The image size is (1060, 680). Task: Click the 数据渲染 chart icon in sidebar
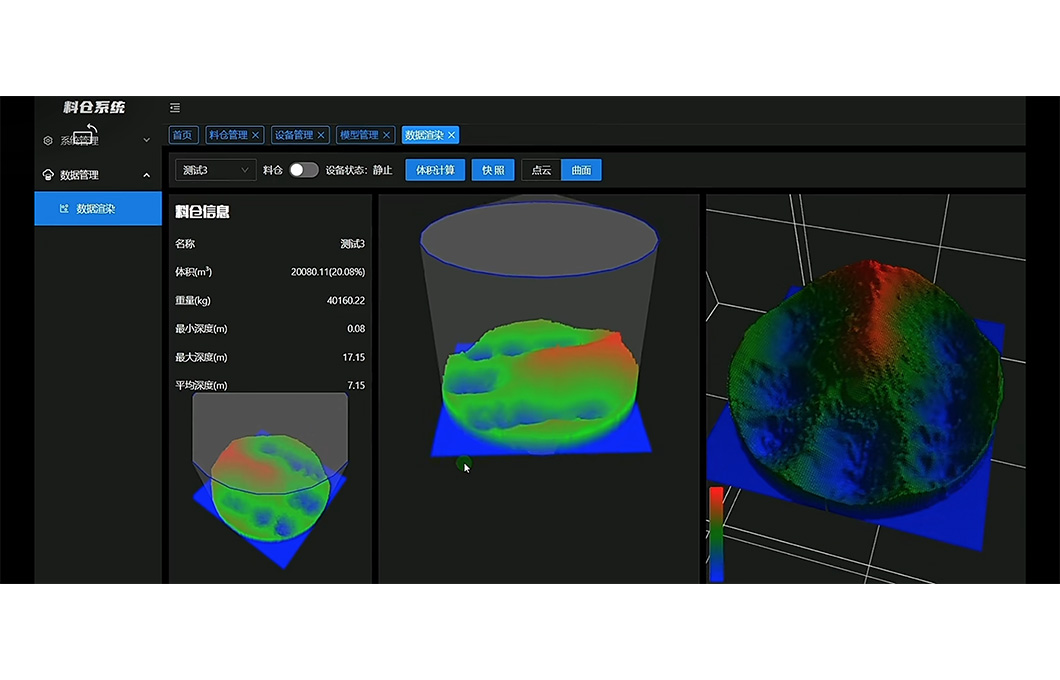point(64,209)
